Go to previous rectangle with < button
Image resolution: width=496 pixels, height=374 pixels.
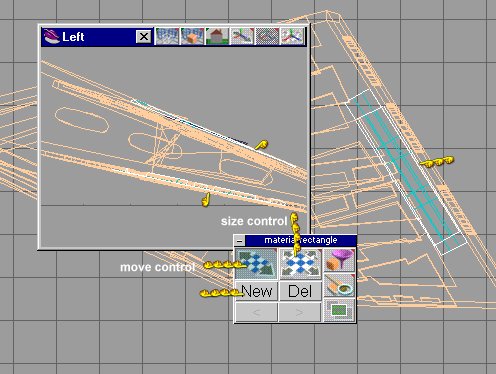(256, 312)
